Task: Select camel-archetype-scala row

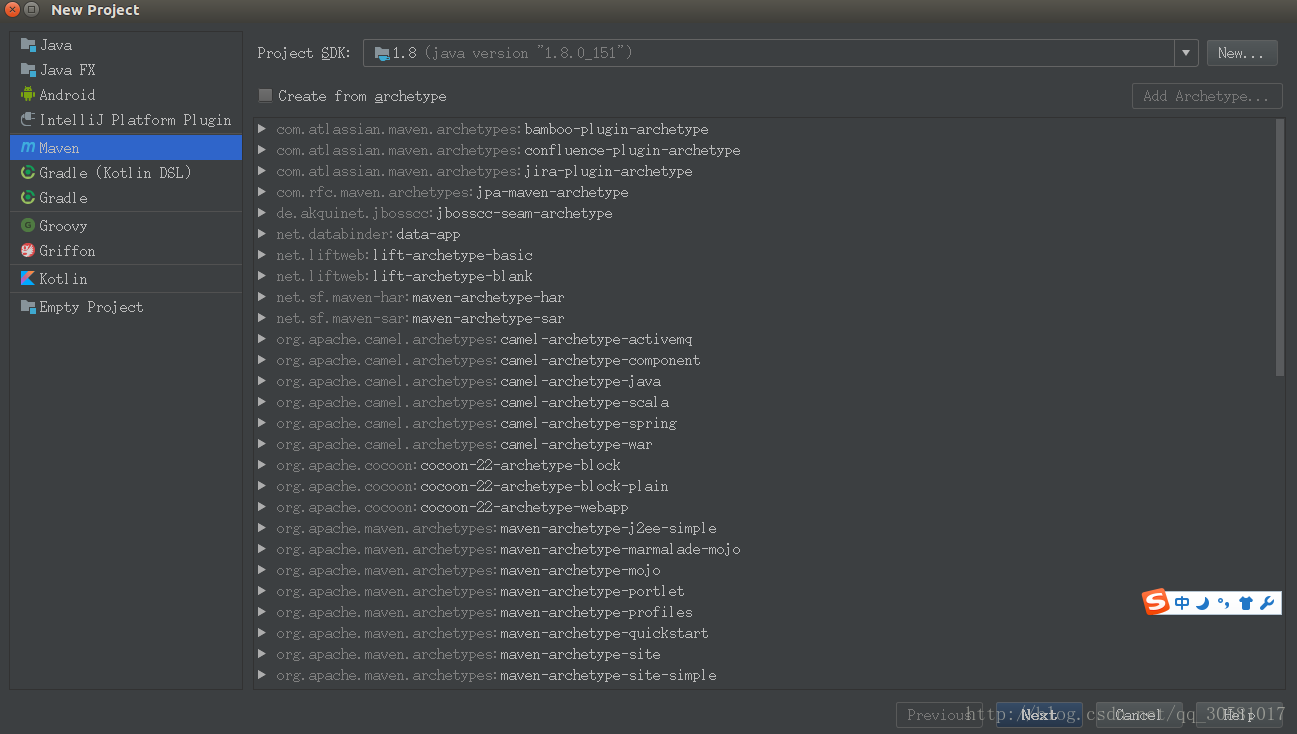Action: point(765,402)
